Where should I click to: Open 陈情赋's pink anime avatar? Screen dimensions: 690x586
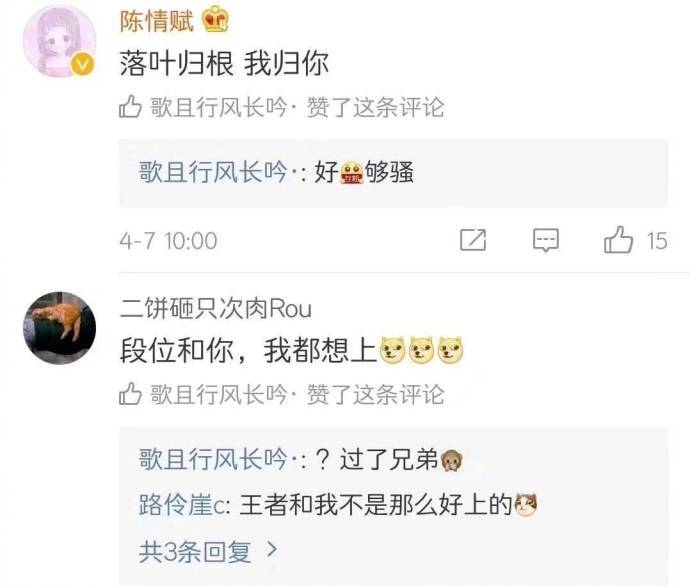point(59,40)
